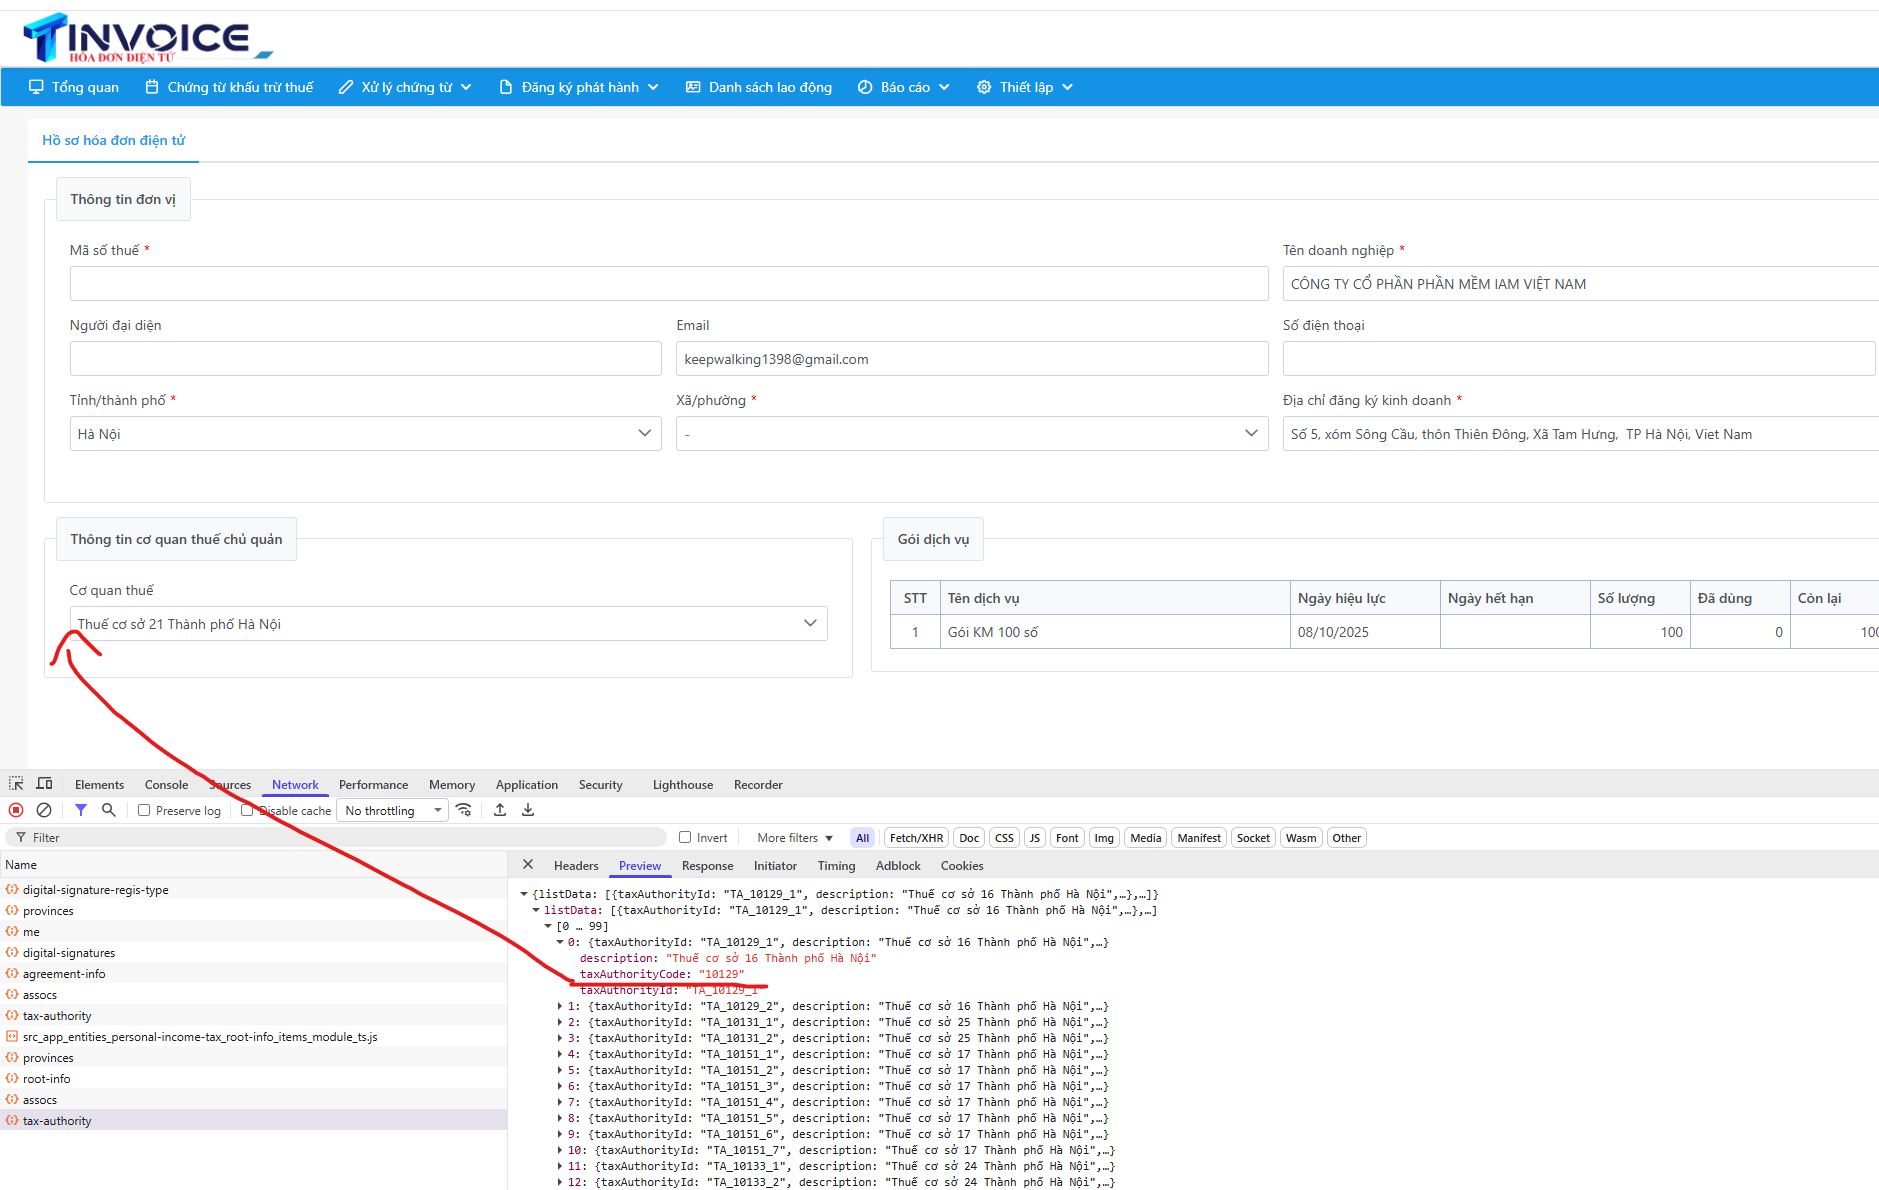Open network conditions wifi icon
The width and height of the screenshot is (1879, 1190).
464,810
